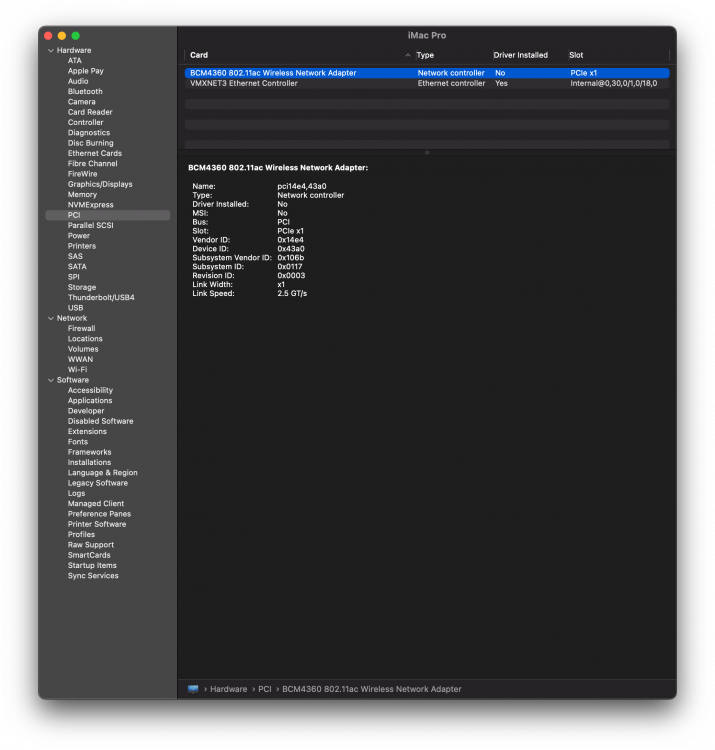Open Disc Burning in the sidebar
715x750 pixels.
pos(90,143)
